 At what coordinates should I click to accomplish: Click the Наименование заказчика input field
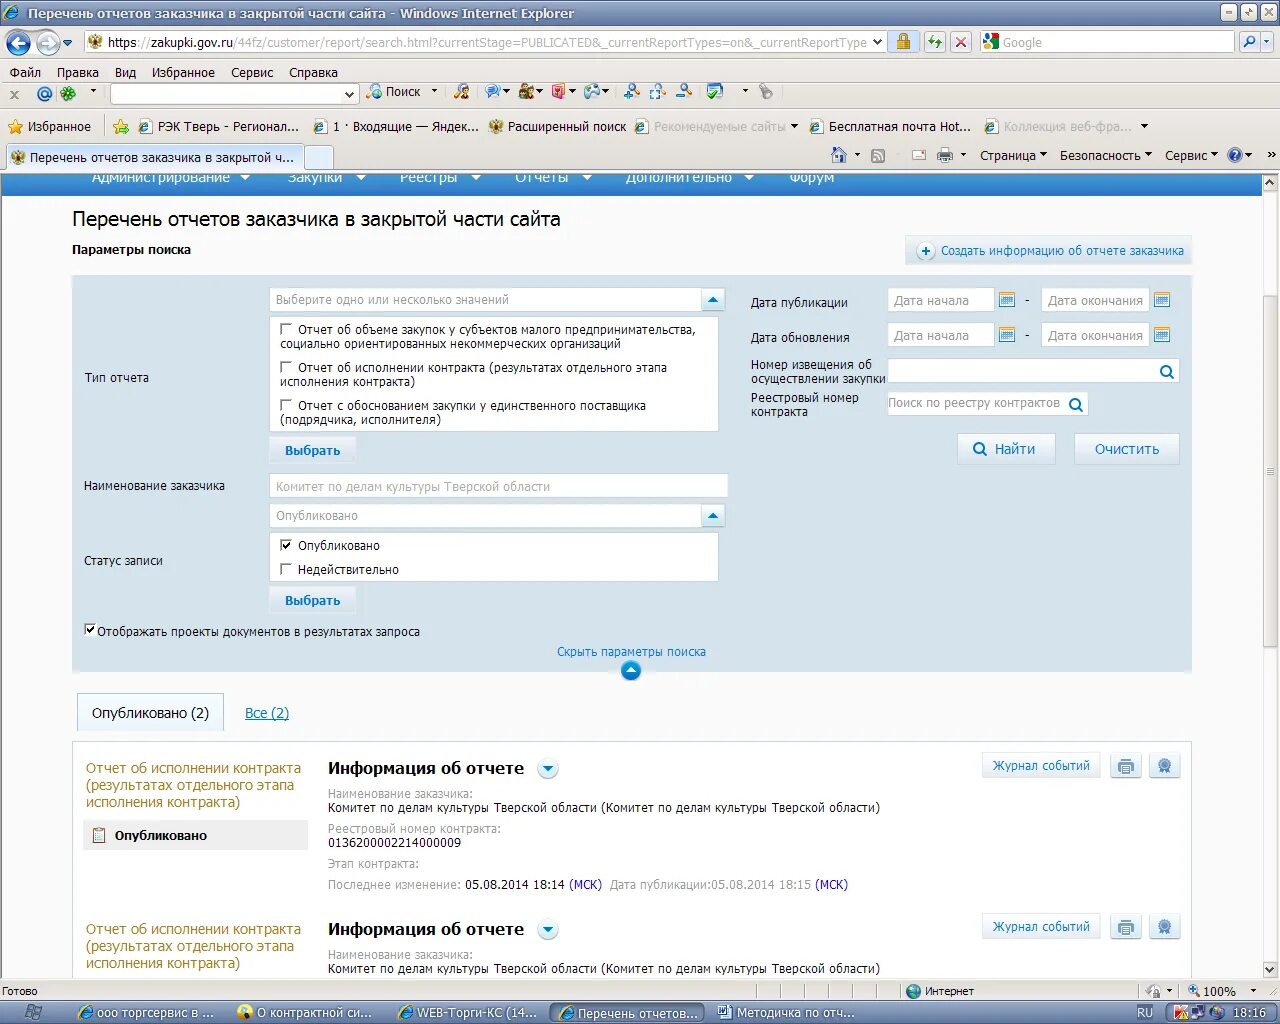point(498,486)
